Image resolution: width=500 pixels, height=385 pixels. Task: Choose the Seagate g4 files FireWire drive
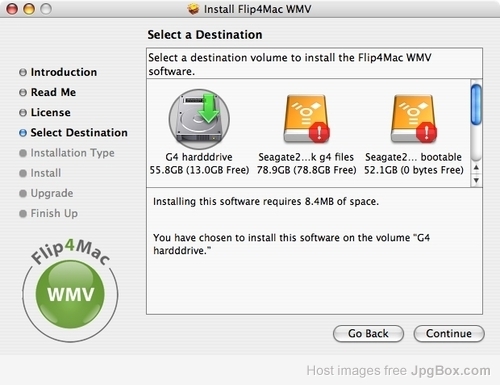tap(306, 119)
